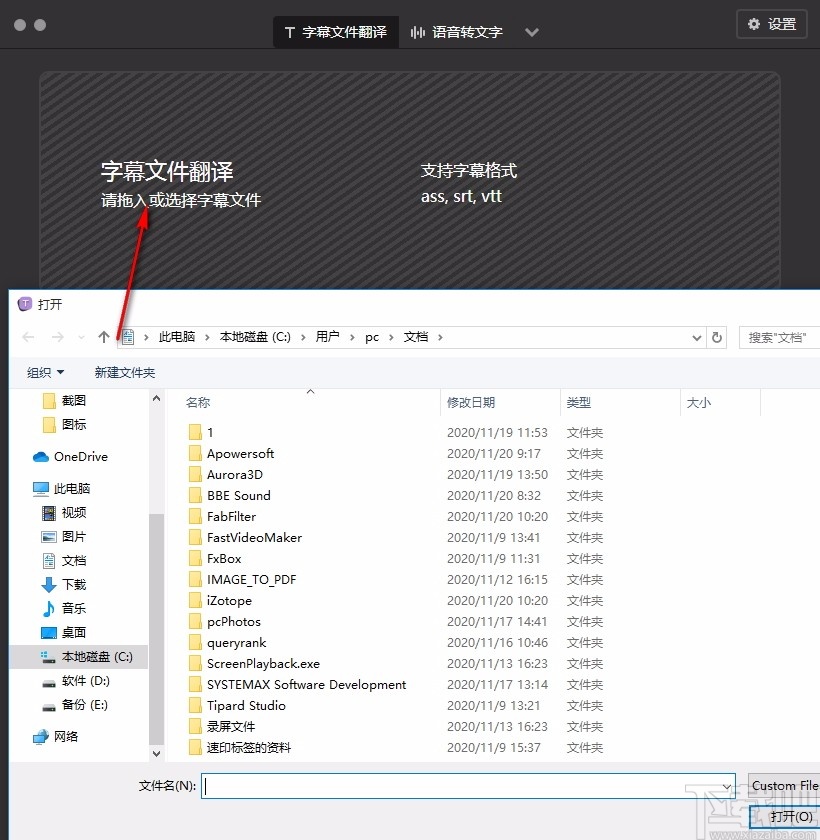
Task: Open the 下载 (Downloads) sidebar entry
Action: point(70,585)
